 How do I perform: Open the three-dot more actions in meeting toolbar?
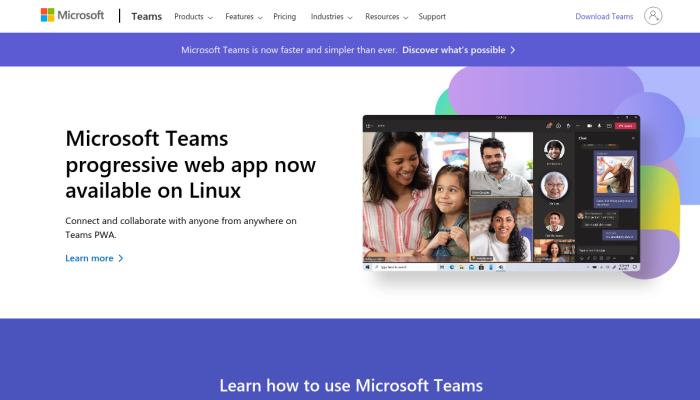click(578, 126)
